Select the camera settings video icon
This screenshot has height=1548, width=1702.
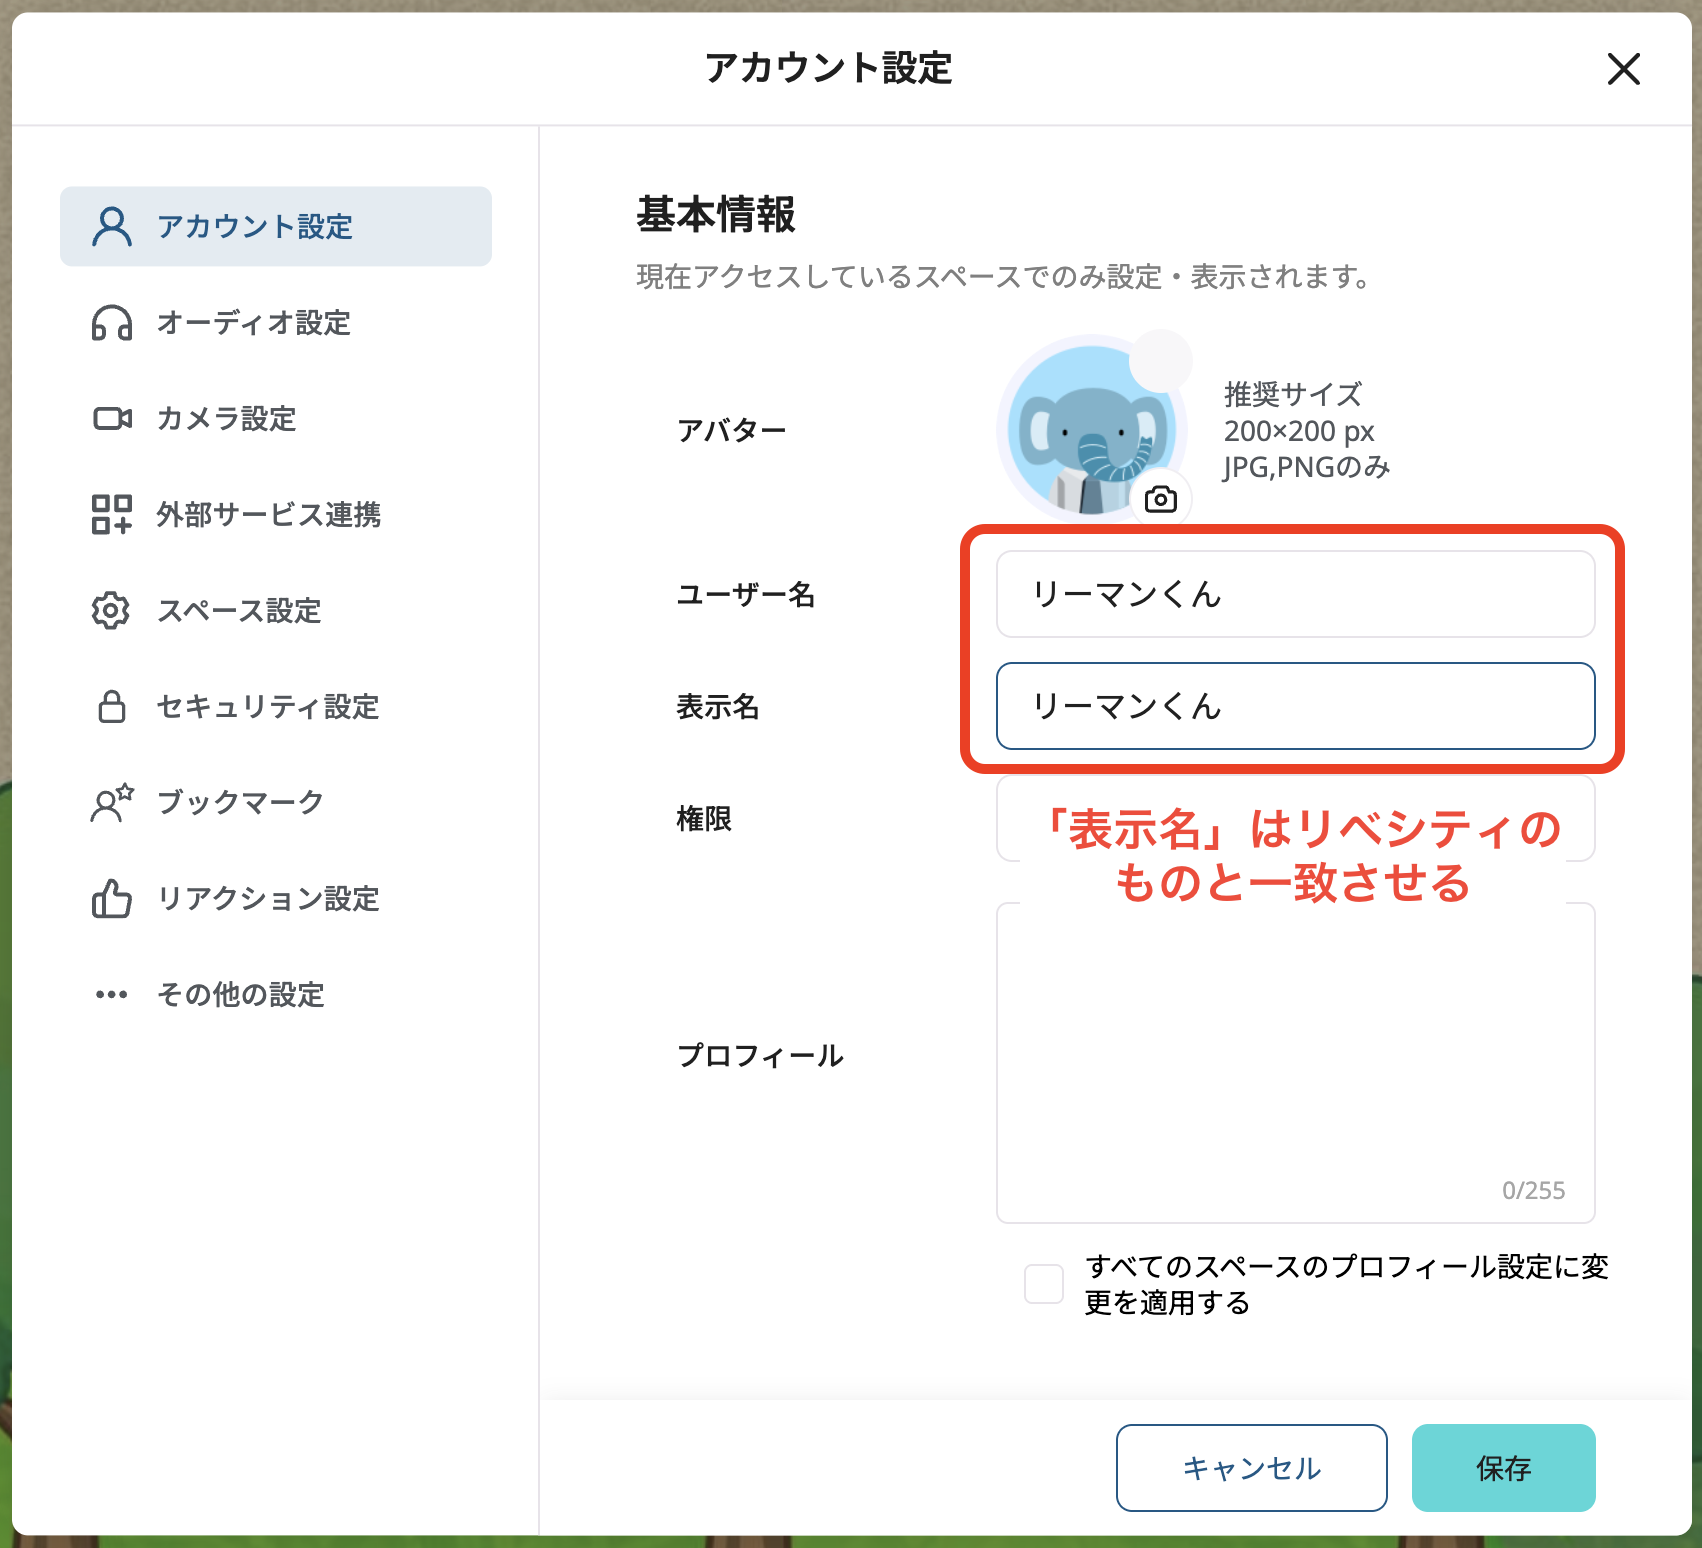point(110,419)
